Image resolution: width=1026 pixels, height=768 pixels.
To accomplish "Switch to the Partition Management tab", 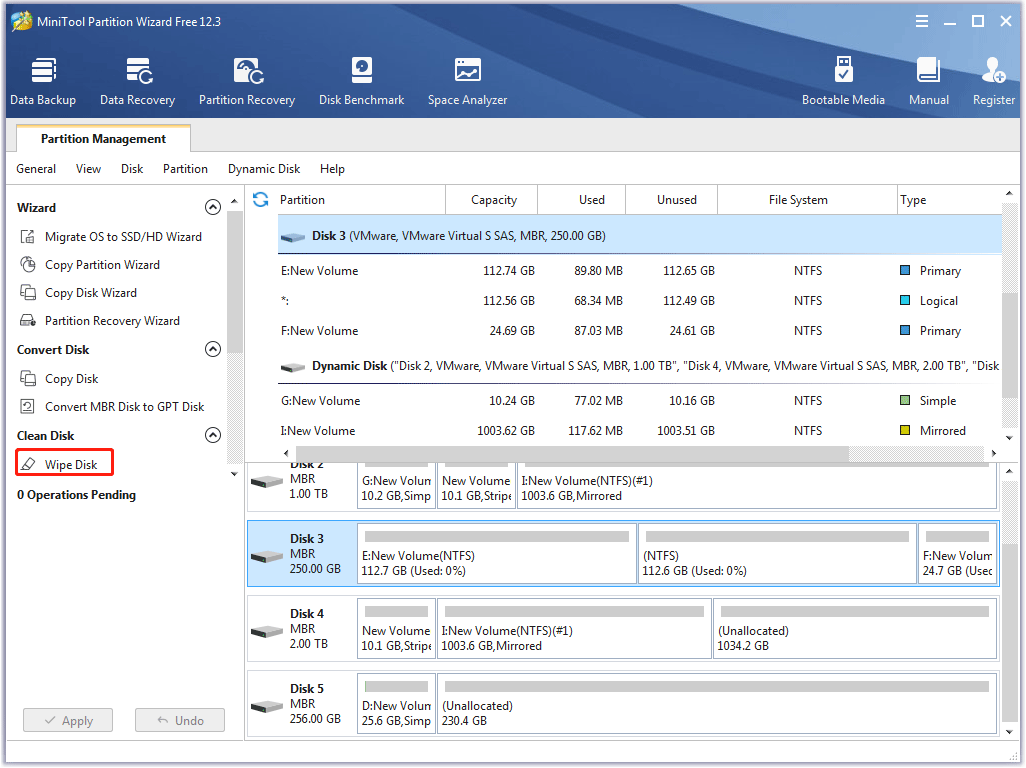I will pyautogui.click(x=102, y=138).
